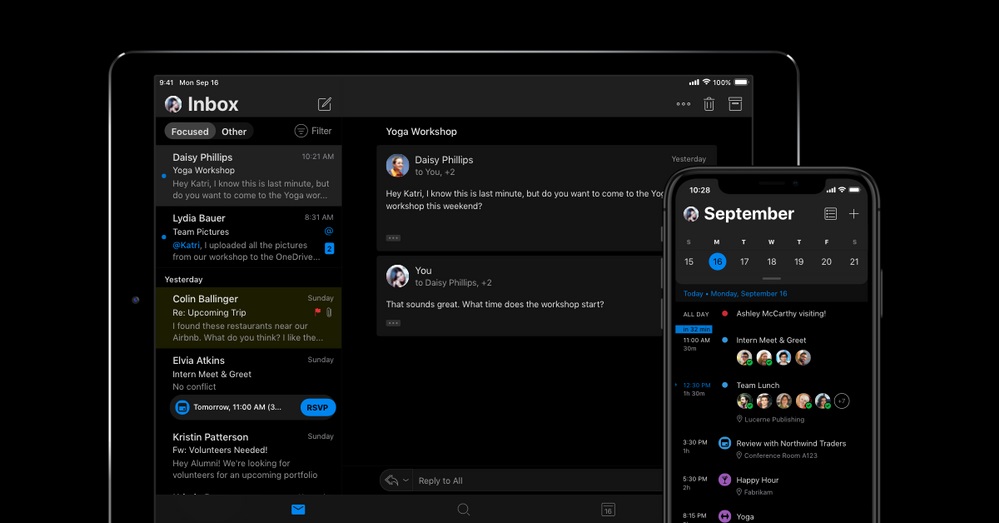Click the calendar icon in the invite pill
This screenshot has height=523, width=999.
click(x=182, y=407)
